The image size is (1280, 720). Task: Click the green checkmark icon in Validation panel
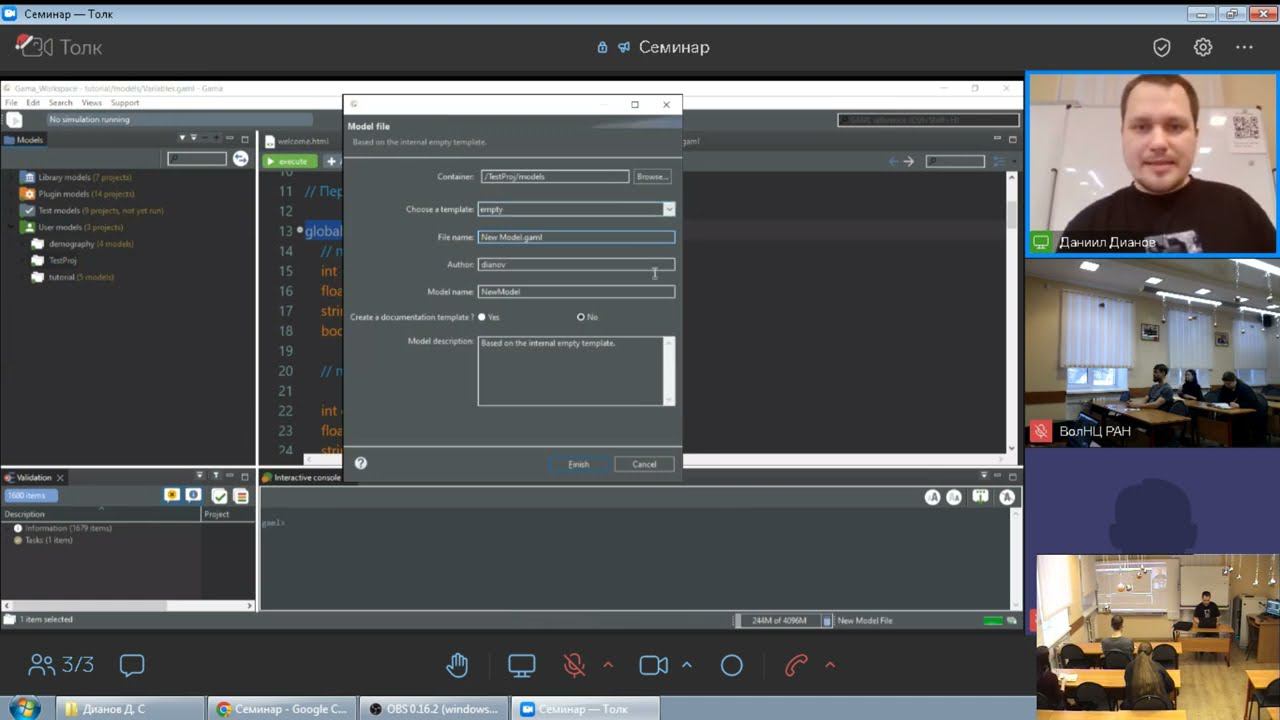coord(219,496)
